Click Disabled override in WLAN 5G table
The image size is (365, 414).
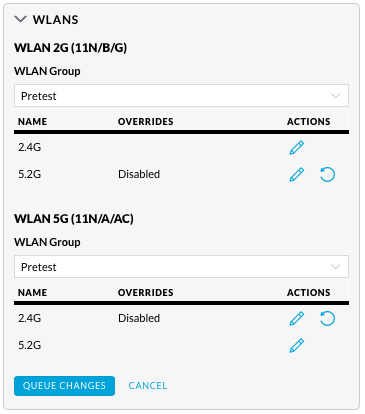[x=139, y=318]
